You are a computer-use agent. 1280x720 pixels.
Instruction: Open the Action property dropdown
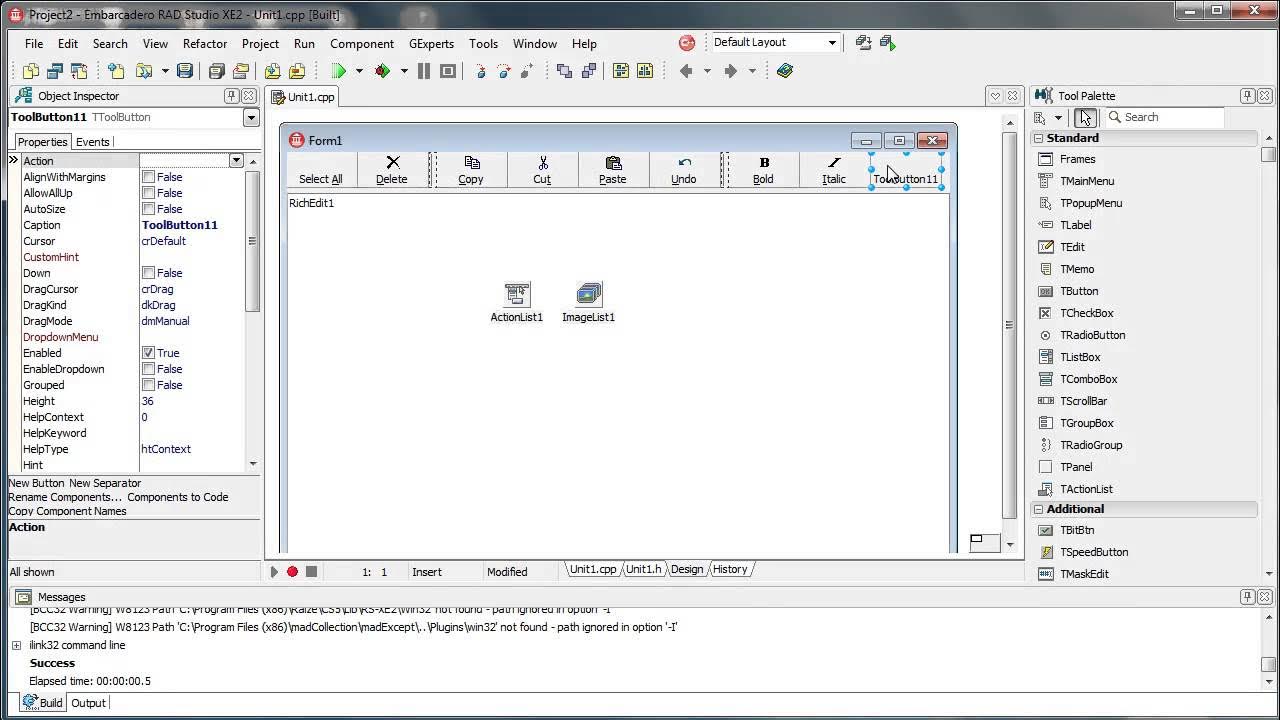(x=236, y=161)
